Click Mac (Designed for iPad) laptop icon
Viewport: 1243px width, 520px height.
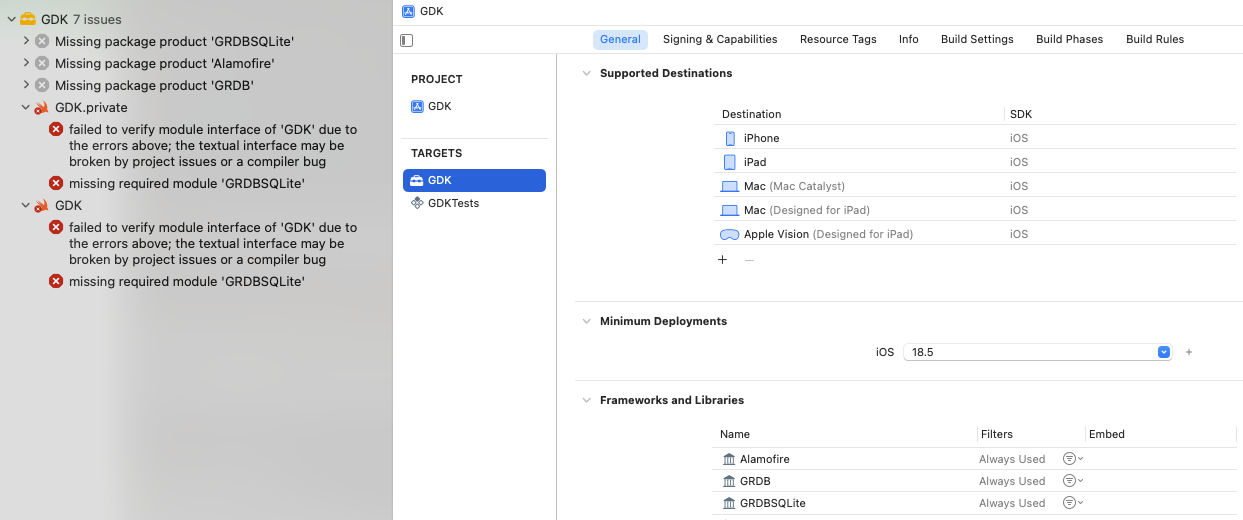click(x=730, y=210)
